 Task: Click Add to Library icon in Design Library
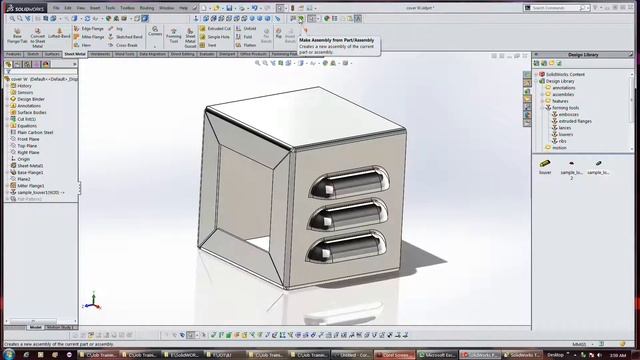pos(536,63)
